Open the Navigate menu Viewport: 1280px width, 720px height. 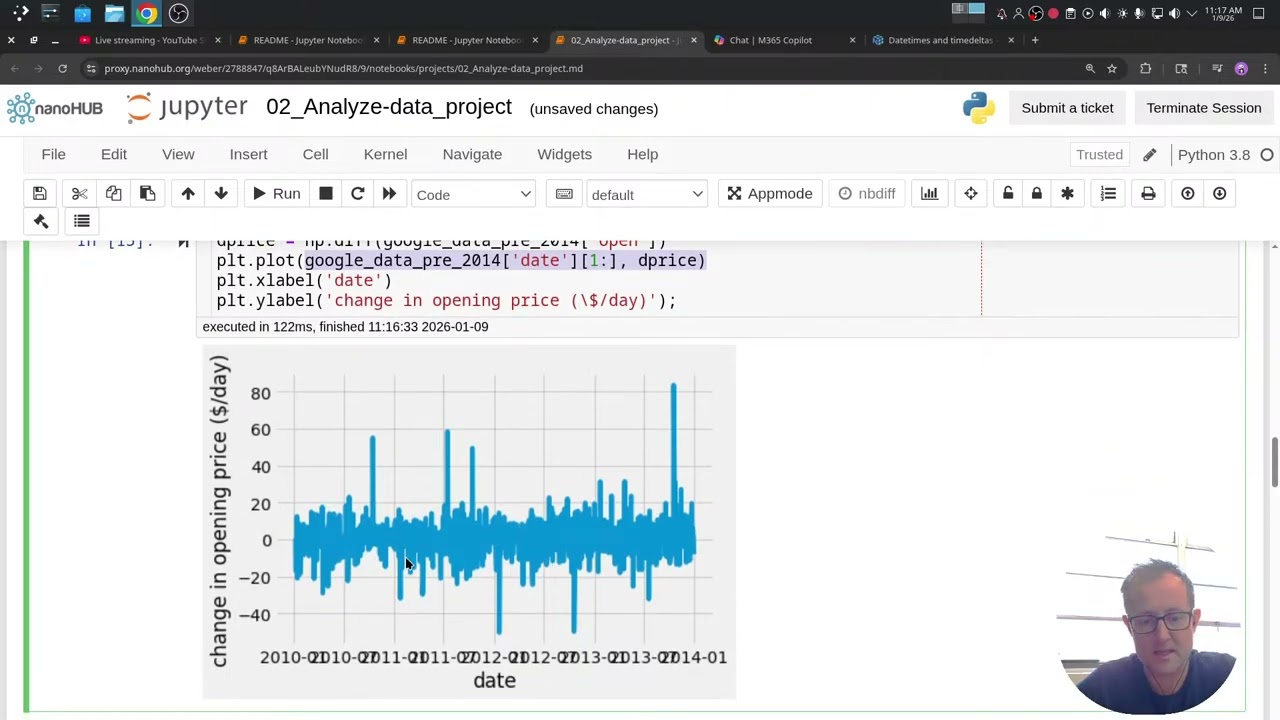[x=472, y=155]
